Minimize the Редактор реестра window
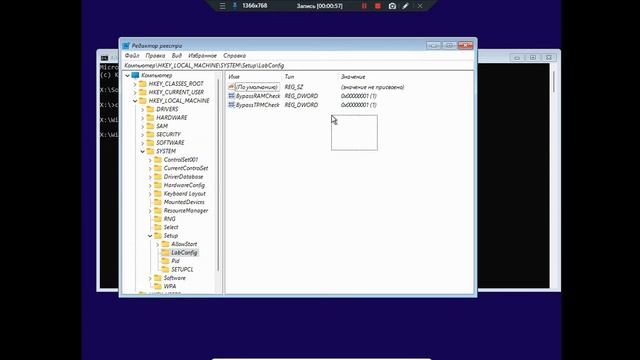Screen dimensions: 640x360 (x=433, y=45)
